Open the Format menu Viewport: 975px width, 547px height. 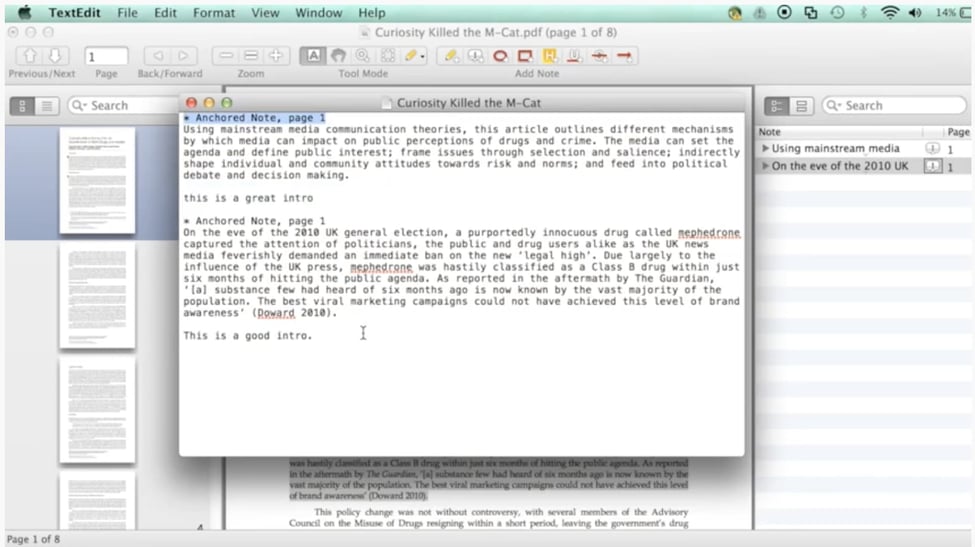tap(214, 13)
